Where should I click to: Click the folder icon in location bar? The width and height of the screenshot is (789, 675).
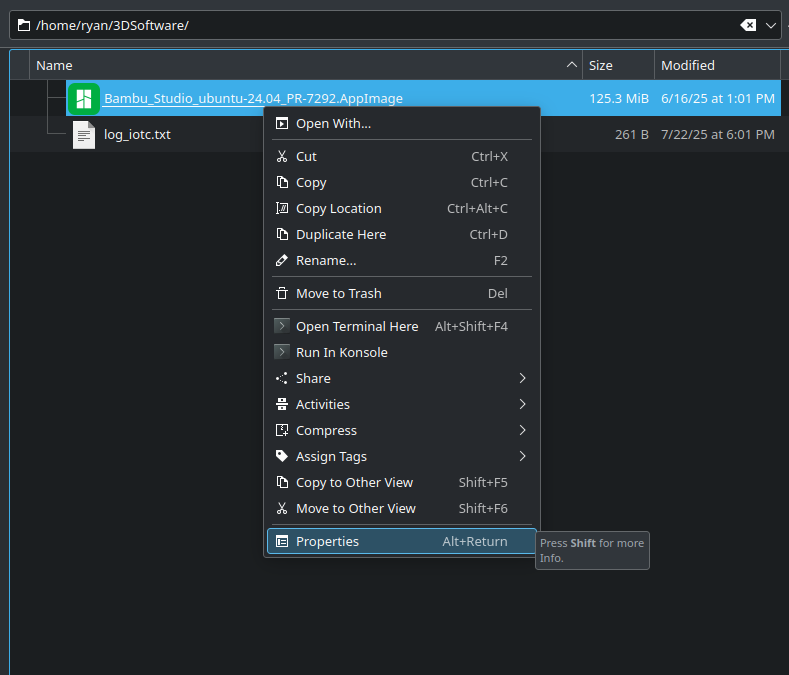[24, 25]
